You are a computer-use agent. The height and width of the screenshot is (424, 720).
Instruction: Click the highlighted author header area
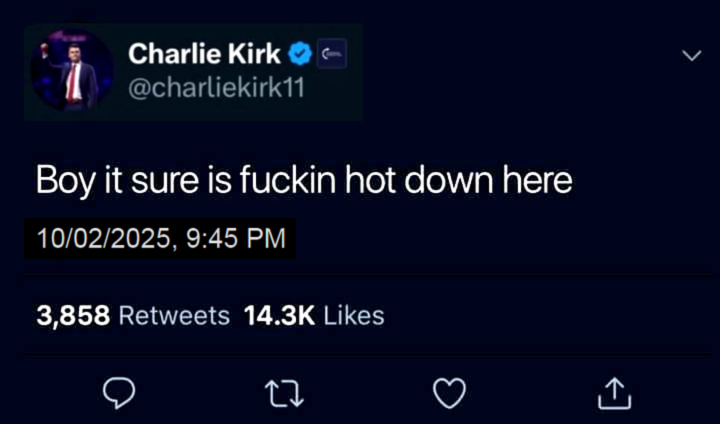tap(193, 72)
